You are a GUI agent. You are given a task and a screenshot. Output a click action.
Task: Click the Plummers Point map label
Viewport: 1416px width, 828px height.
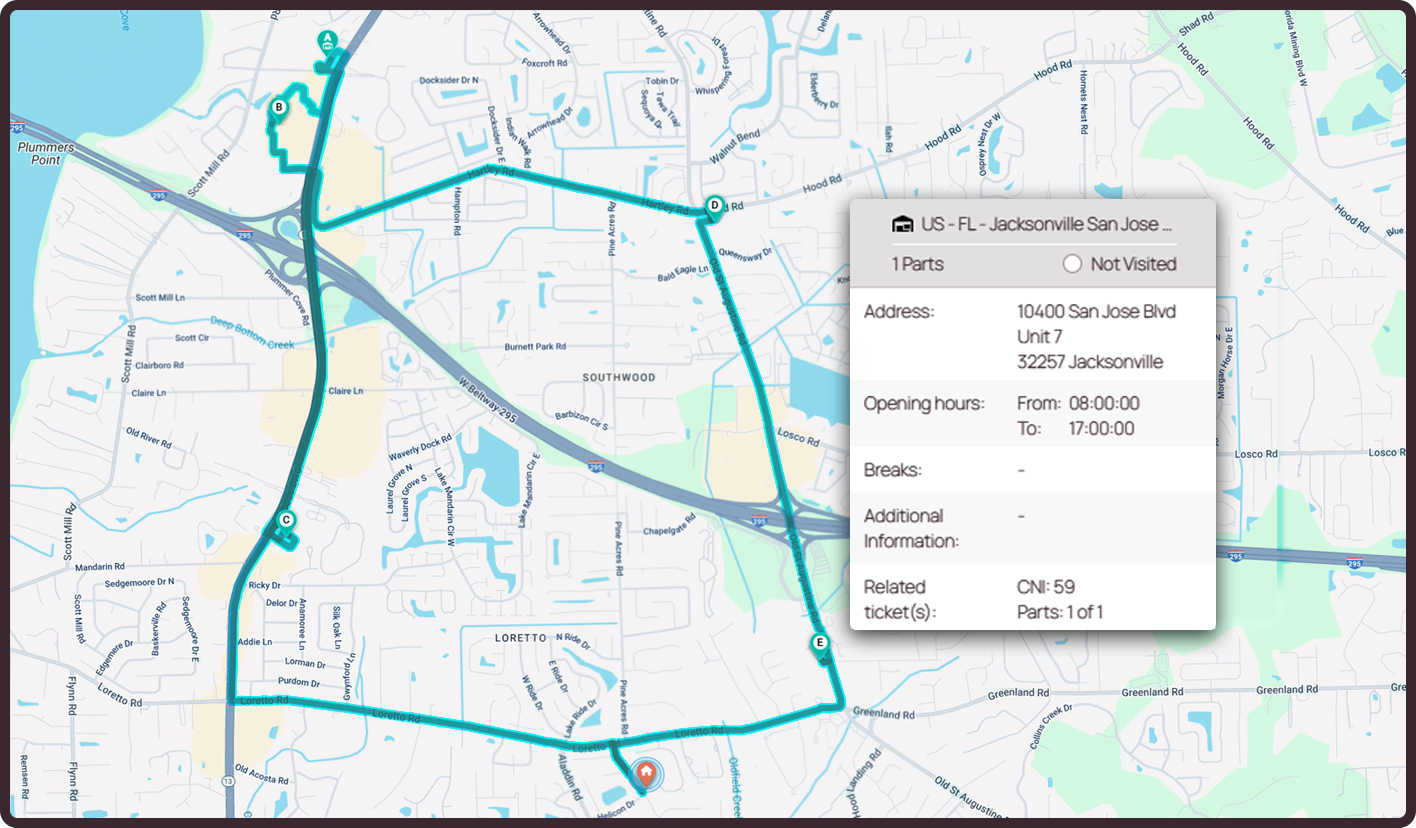pyautogui.click(x=46, y=153)
